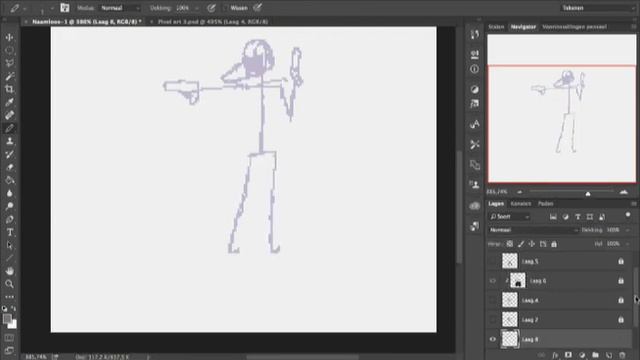Click the new group folder icon
Viewport: 640px width, 360px height.
(596, 355)
